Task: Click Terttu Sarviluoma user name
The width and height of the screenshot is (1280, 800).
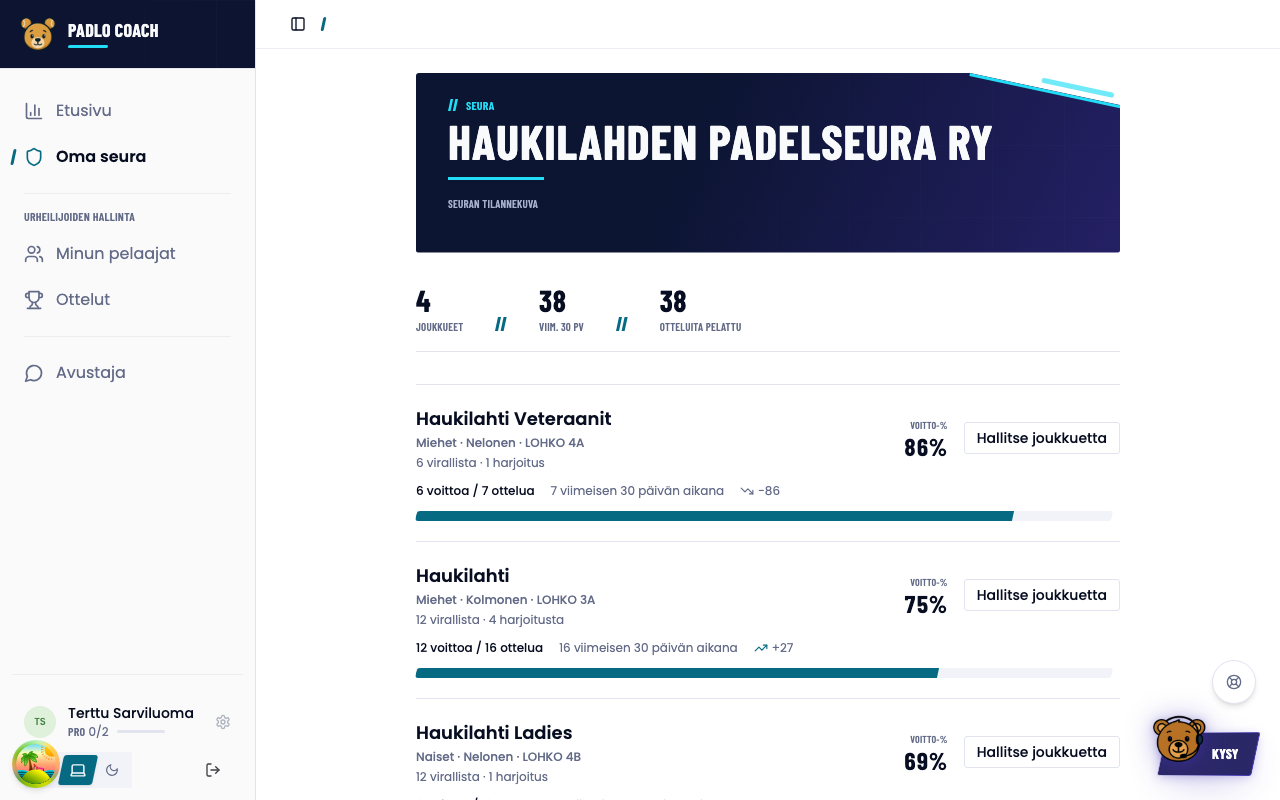Action: pos(131,713)
